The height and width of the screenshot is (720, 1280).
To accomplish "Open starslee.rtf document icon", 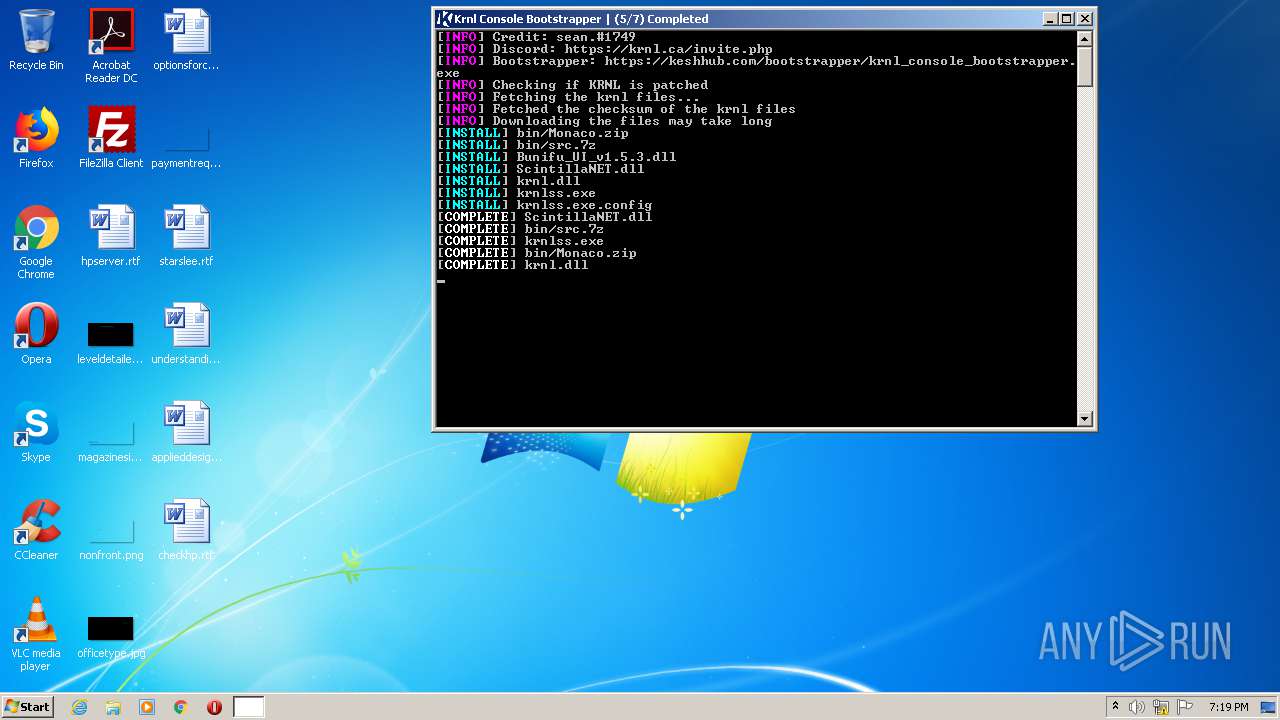I will point(186,236).
